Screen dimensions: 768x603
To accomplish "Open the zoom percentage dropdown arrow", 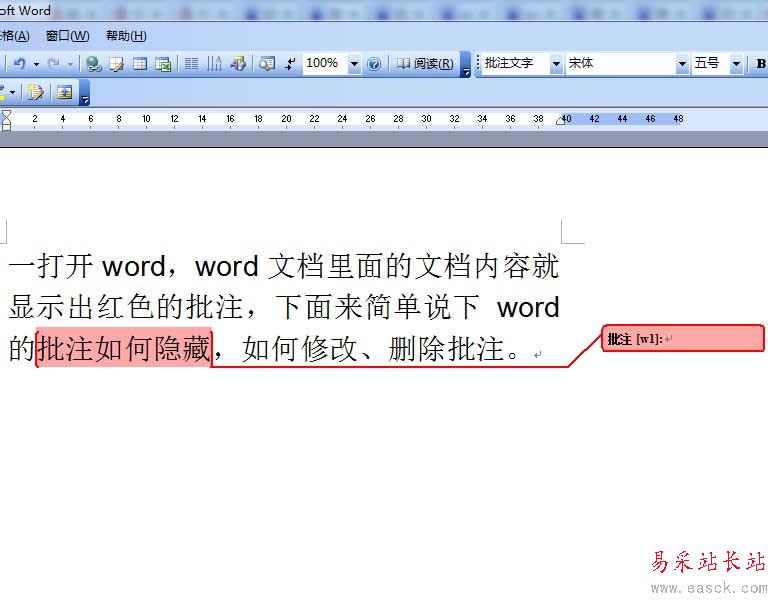I will (x=354, y=64).
